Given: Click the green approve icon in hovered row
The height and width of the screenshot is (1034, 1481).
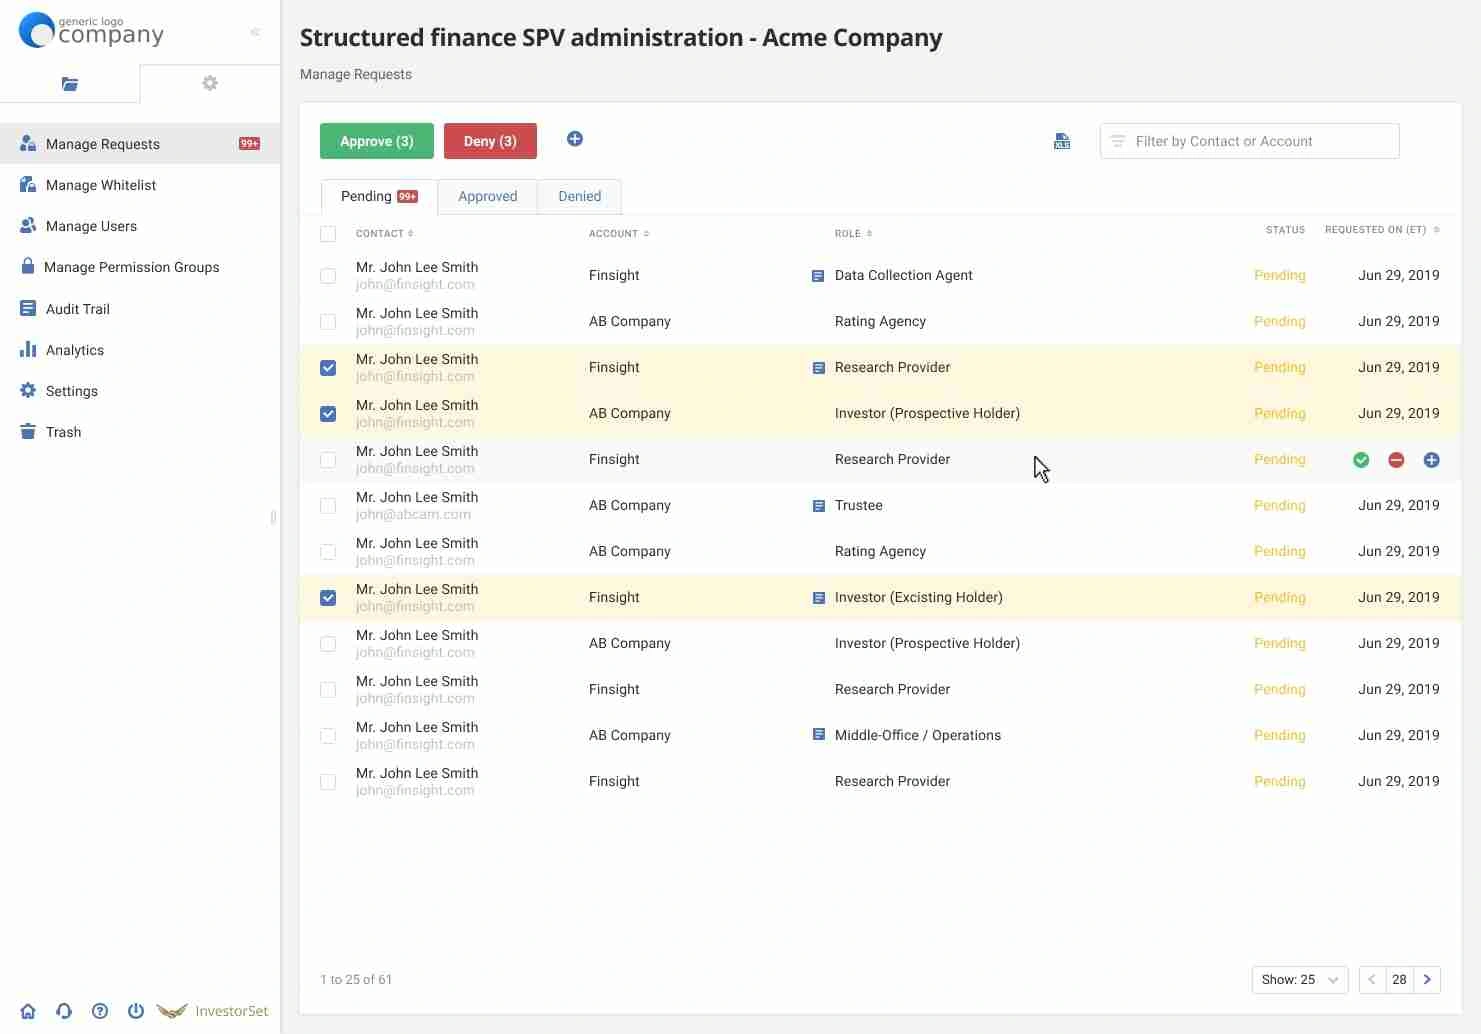Looking at the screenshot, I should 1361,460.
